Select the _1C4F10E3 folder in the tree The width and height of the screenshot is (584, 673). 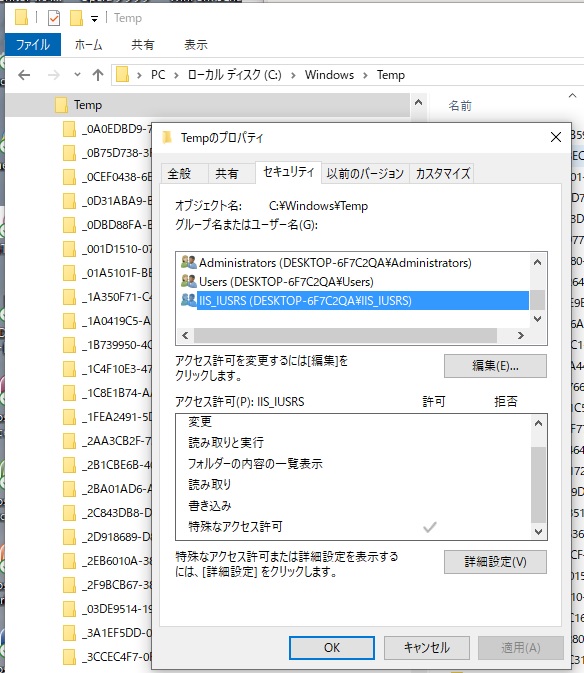107,369
